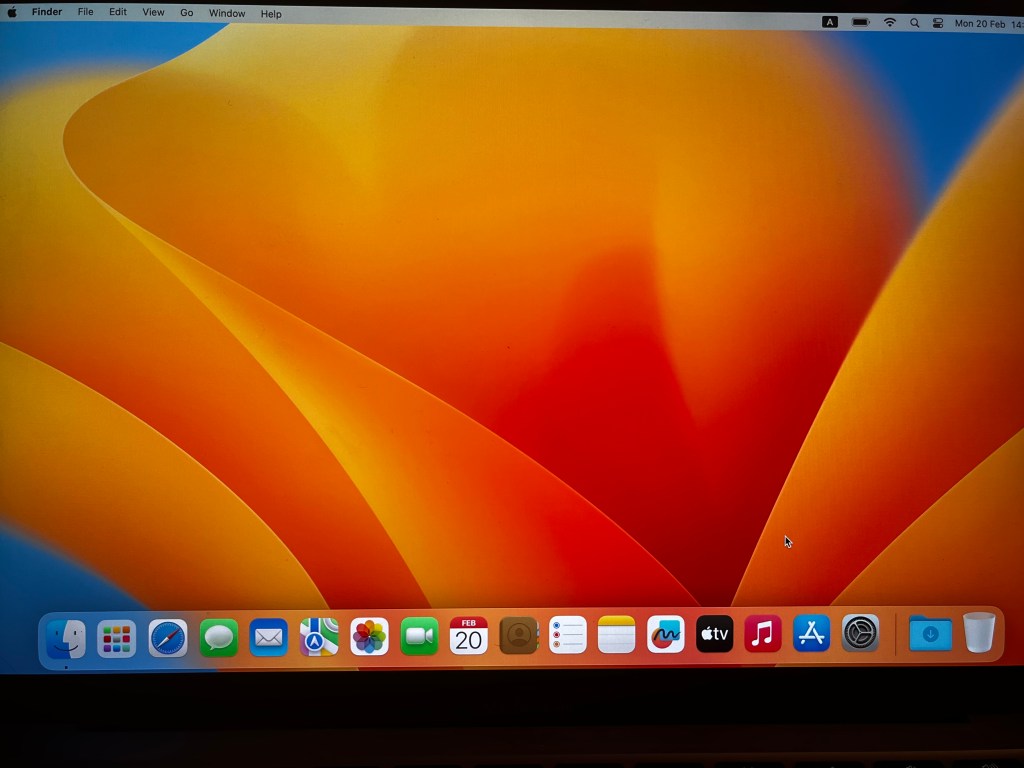
Task: Launch the Apple TV app
Action: click(714, 634)
